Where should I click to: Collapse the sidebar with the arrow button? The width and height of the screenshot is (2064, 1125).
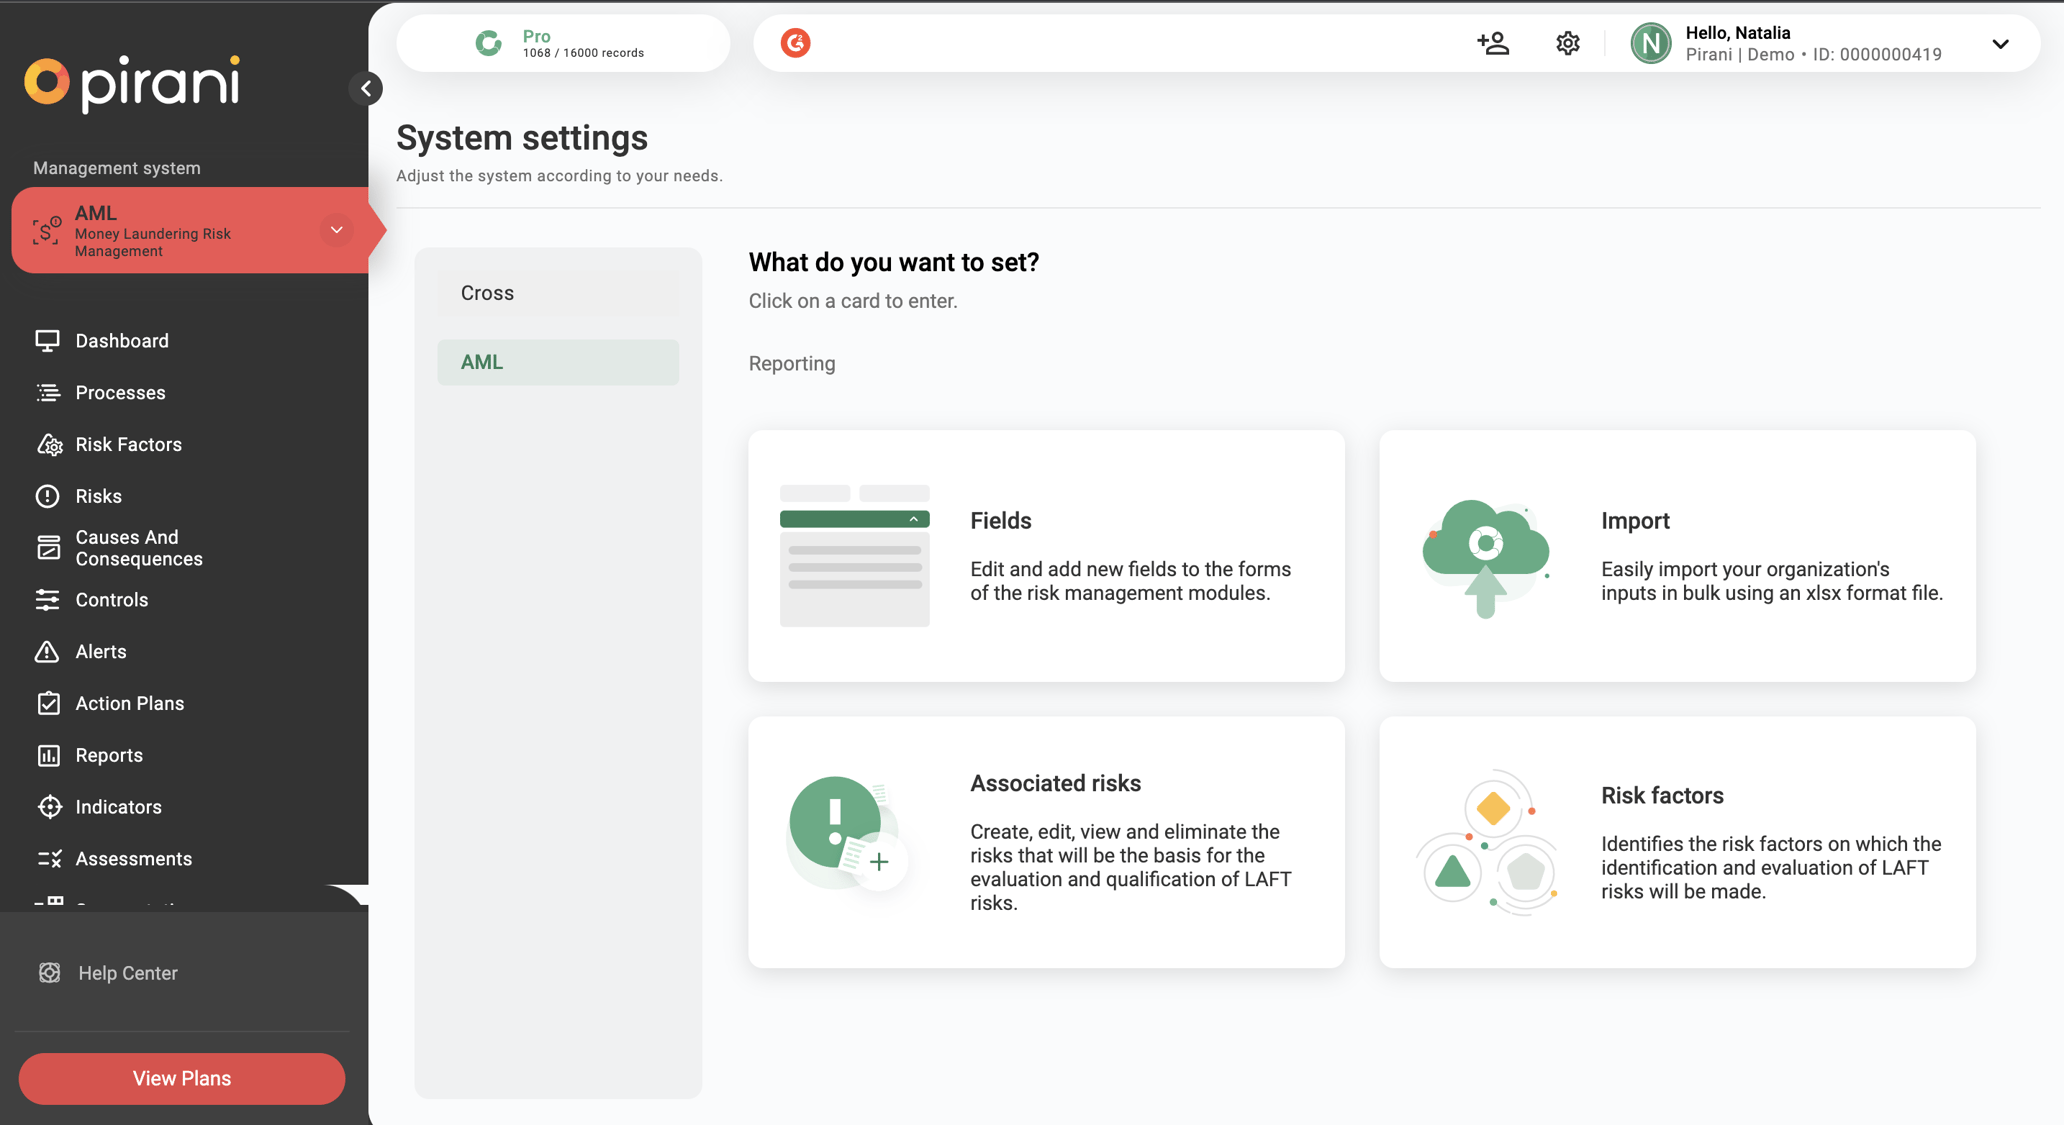click(x=366, y=88)
